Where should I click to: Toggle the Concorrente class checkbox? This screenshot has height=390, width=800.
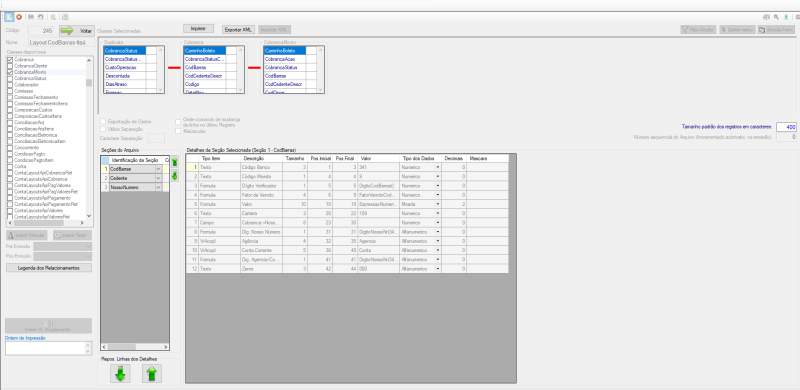[x=10, y=148]
